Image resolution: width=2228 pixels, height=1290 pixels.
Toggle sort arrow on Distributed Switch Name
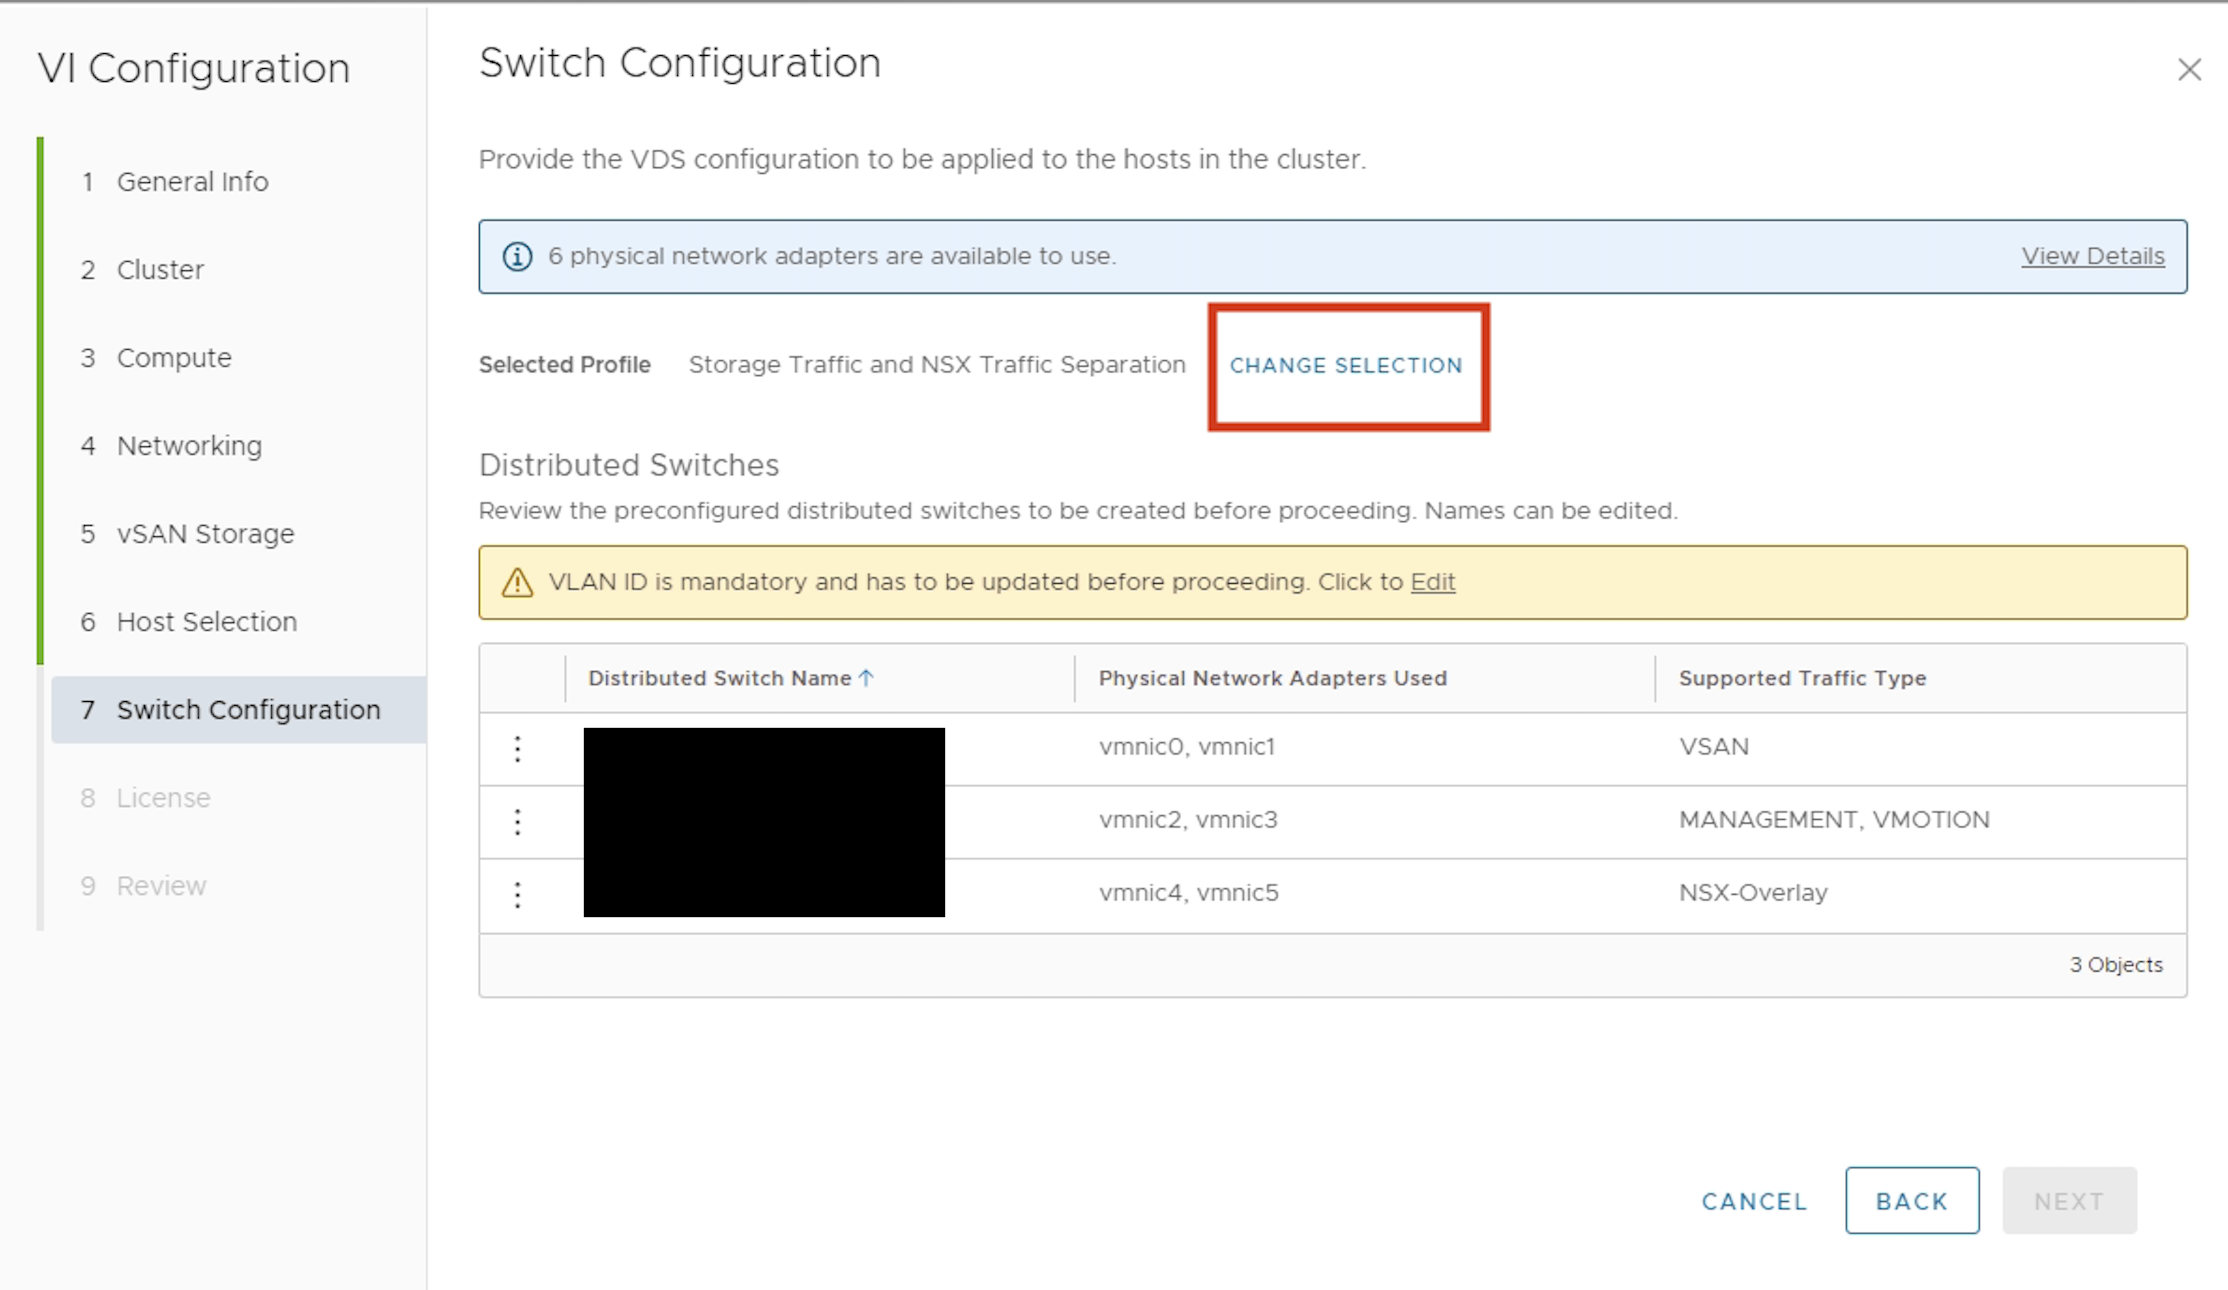(x=867, y=678)
